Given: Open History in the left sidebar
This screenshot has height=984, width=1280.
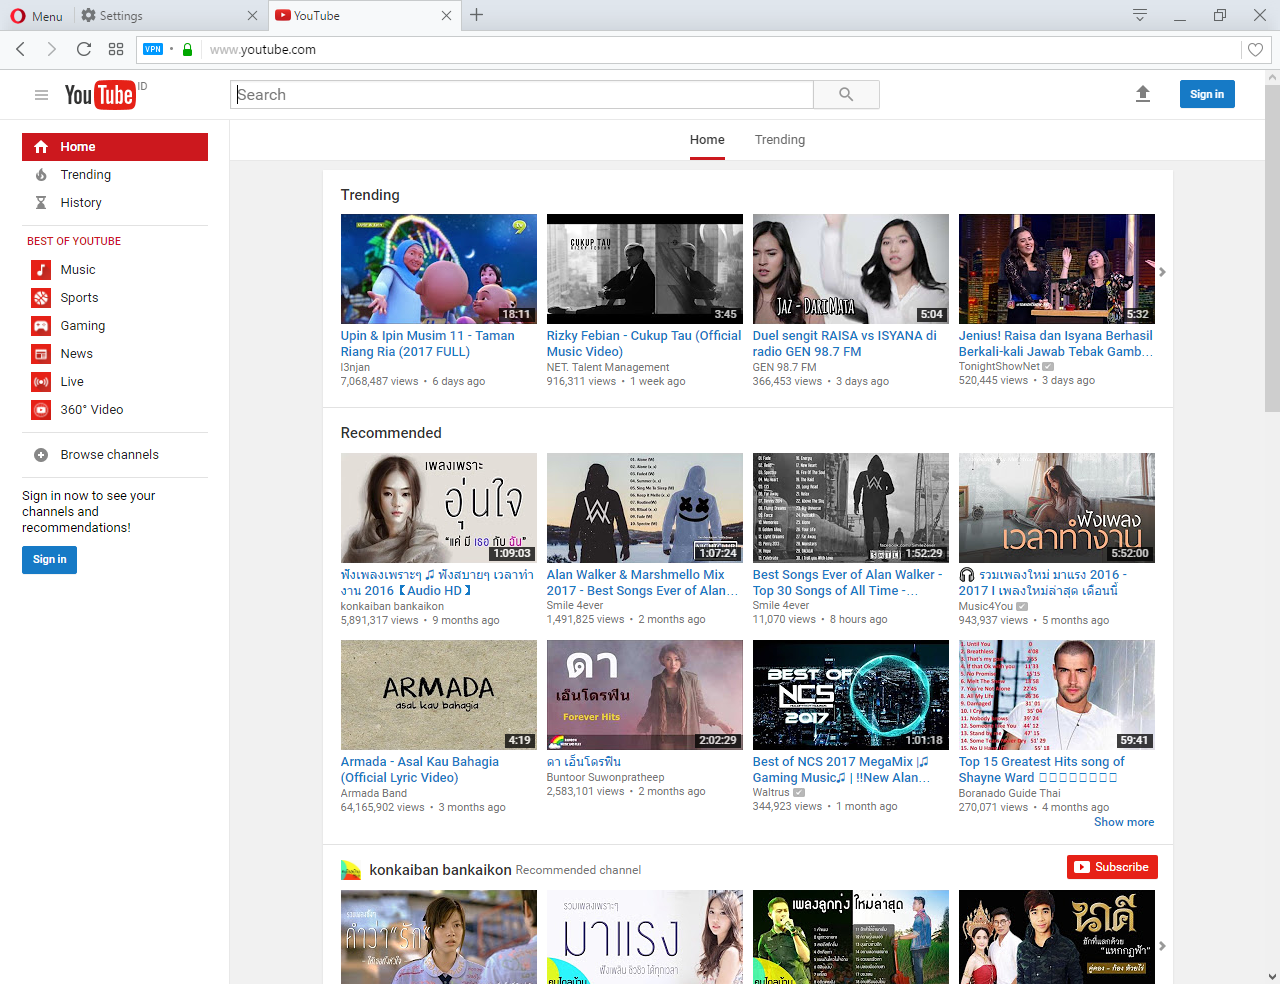Looking at the screenshot, I should (x=81, y=203).
